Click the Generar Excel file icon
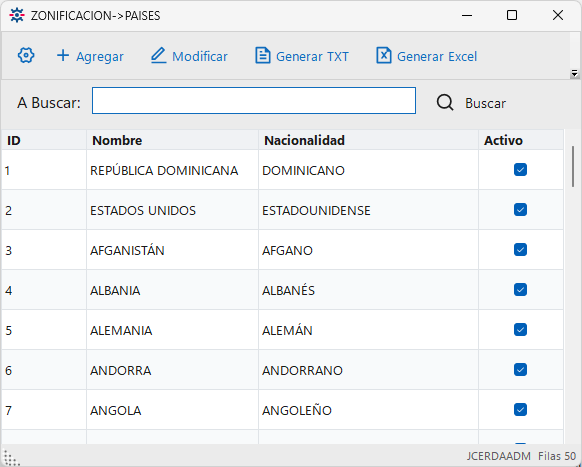This screenshot has width=582, height=467. 383,56
